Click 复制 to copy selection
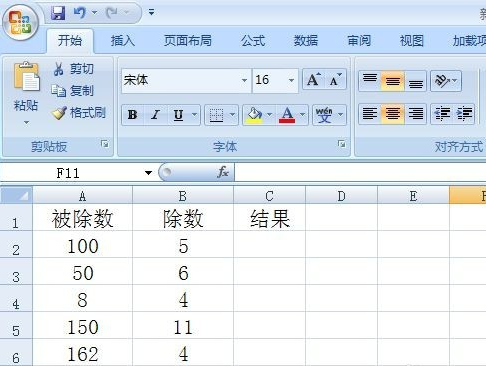 point(73,91)
